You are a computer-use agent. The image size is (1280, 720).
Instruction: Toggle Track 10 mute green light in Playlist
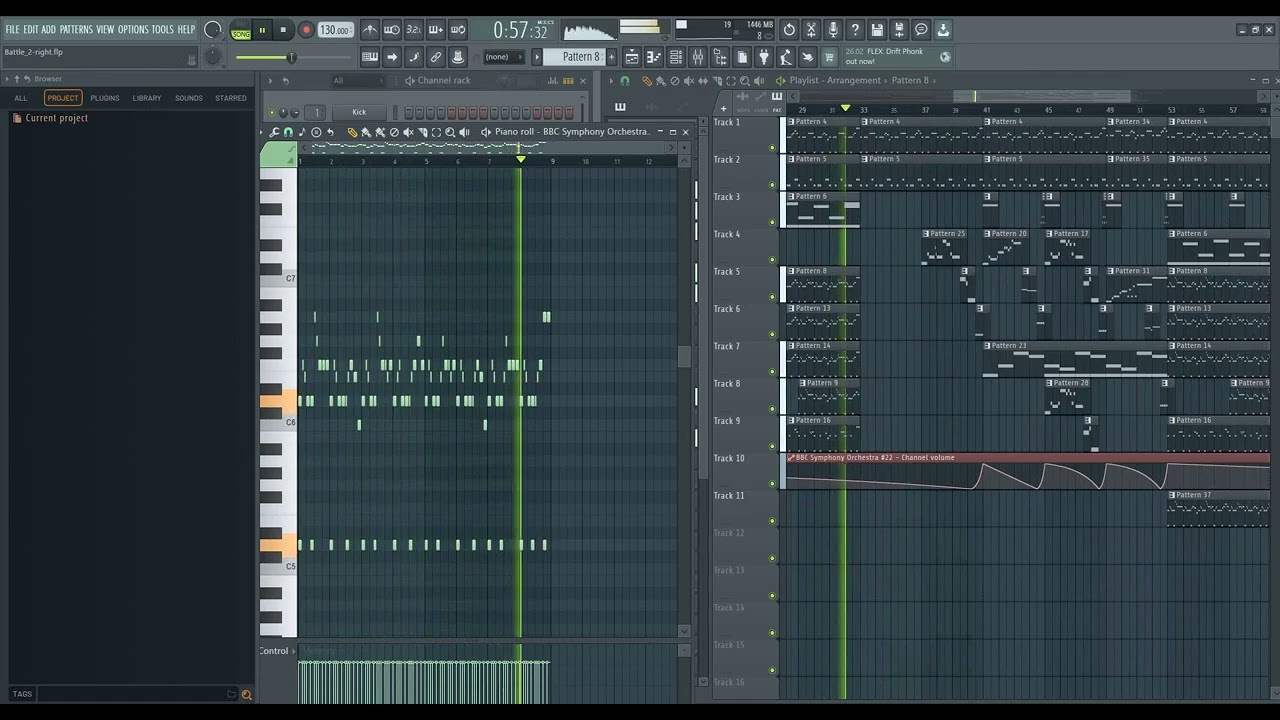click(x=772, y=484)
